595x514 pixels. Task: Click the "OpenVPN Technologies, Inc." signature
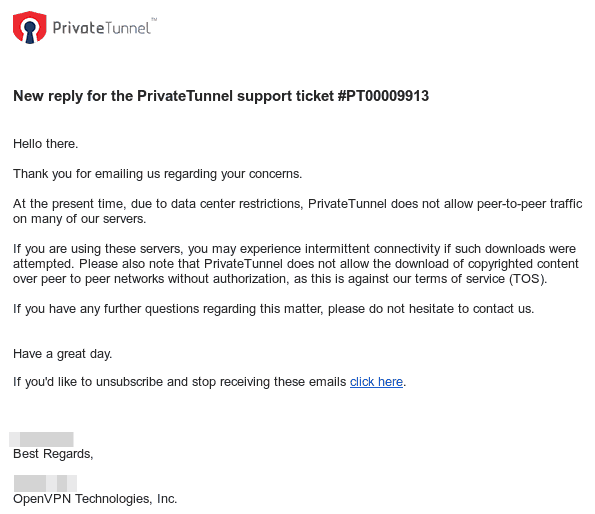[x=95, y=499]
